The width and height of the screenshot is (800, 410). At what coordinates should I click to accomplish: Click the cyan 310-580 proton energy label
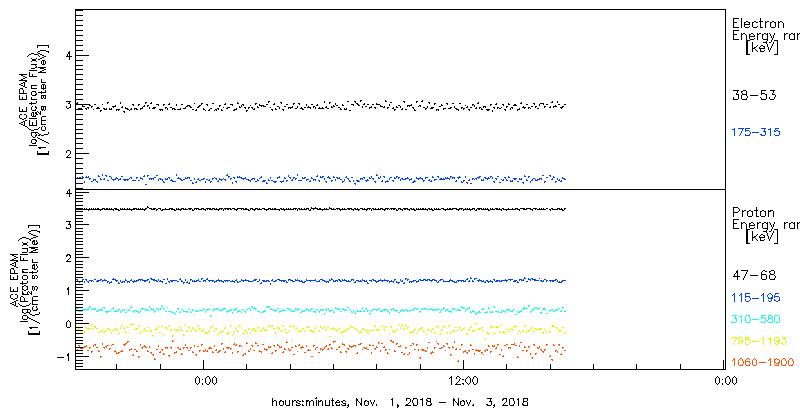pyautogui.click(x=756, y=319)
